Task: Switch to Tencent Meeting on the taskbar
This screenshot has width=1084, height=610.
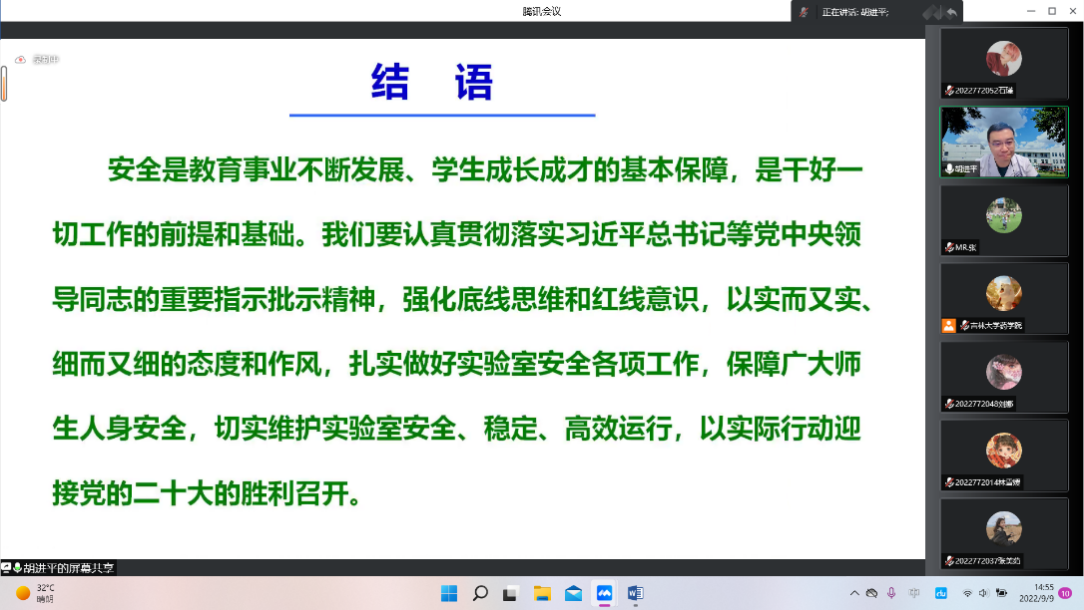Action: 604,593
